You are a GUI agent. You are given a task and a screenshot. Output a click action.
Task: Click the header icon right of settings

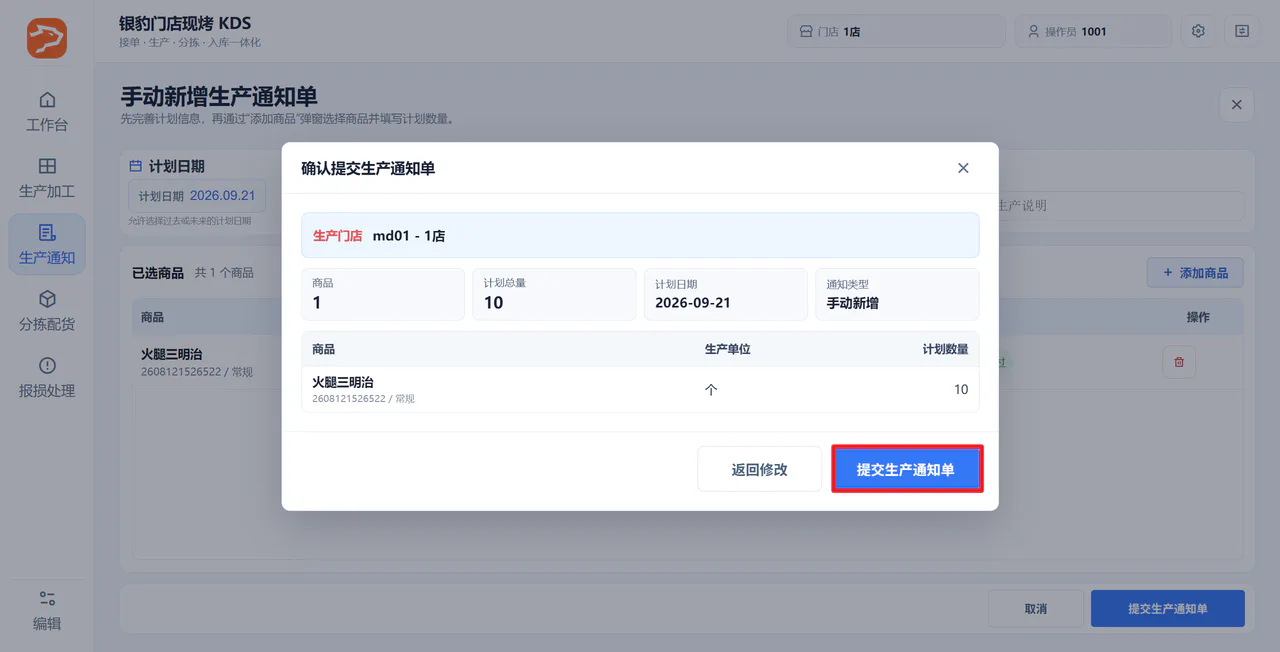pos(1242,31)
